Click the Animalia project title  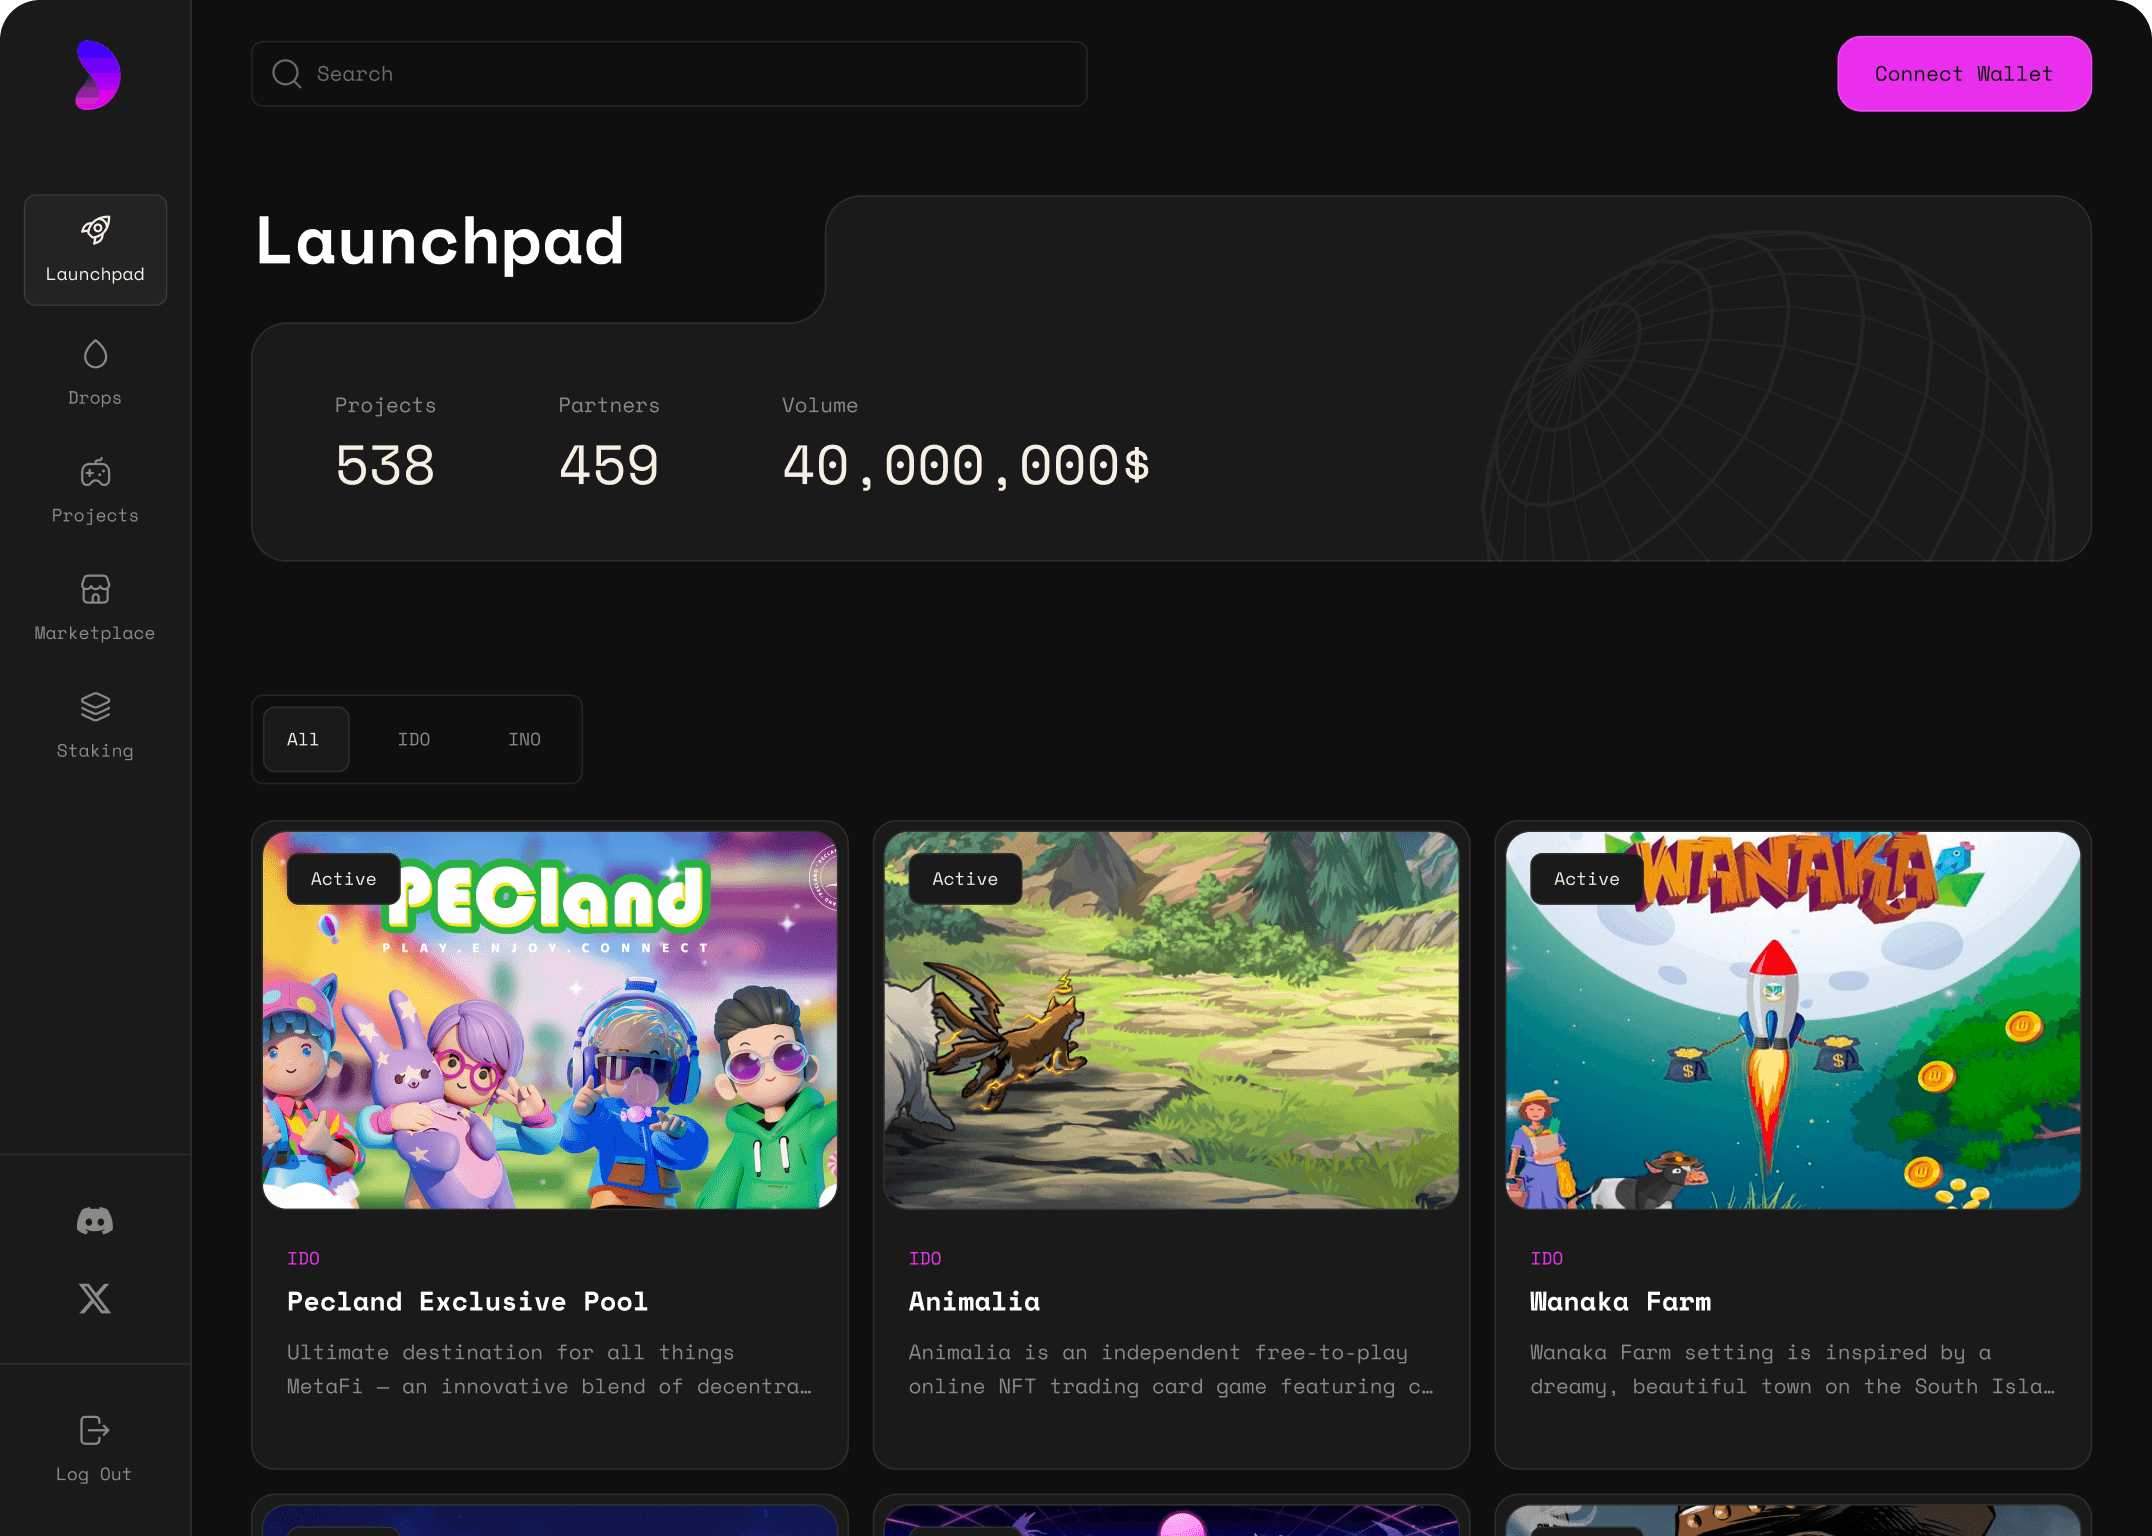point(974,1301)
